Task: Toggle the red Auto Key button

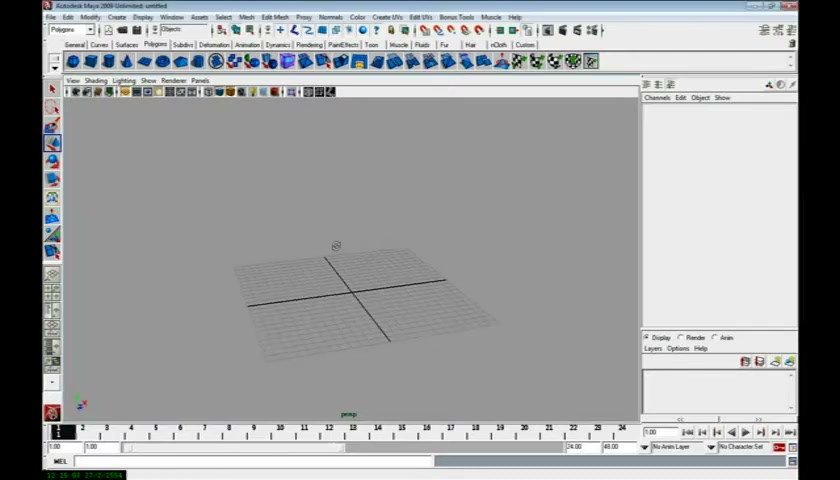Action: (779, 447)
